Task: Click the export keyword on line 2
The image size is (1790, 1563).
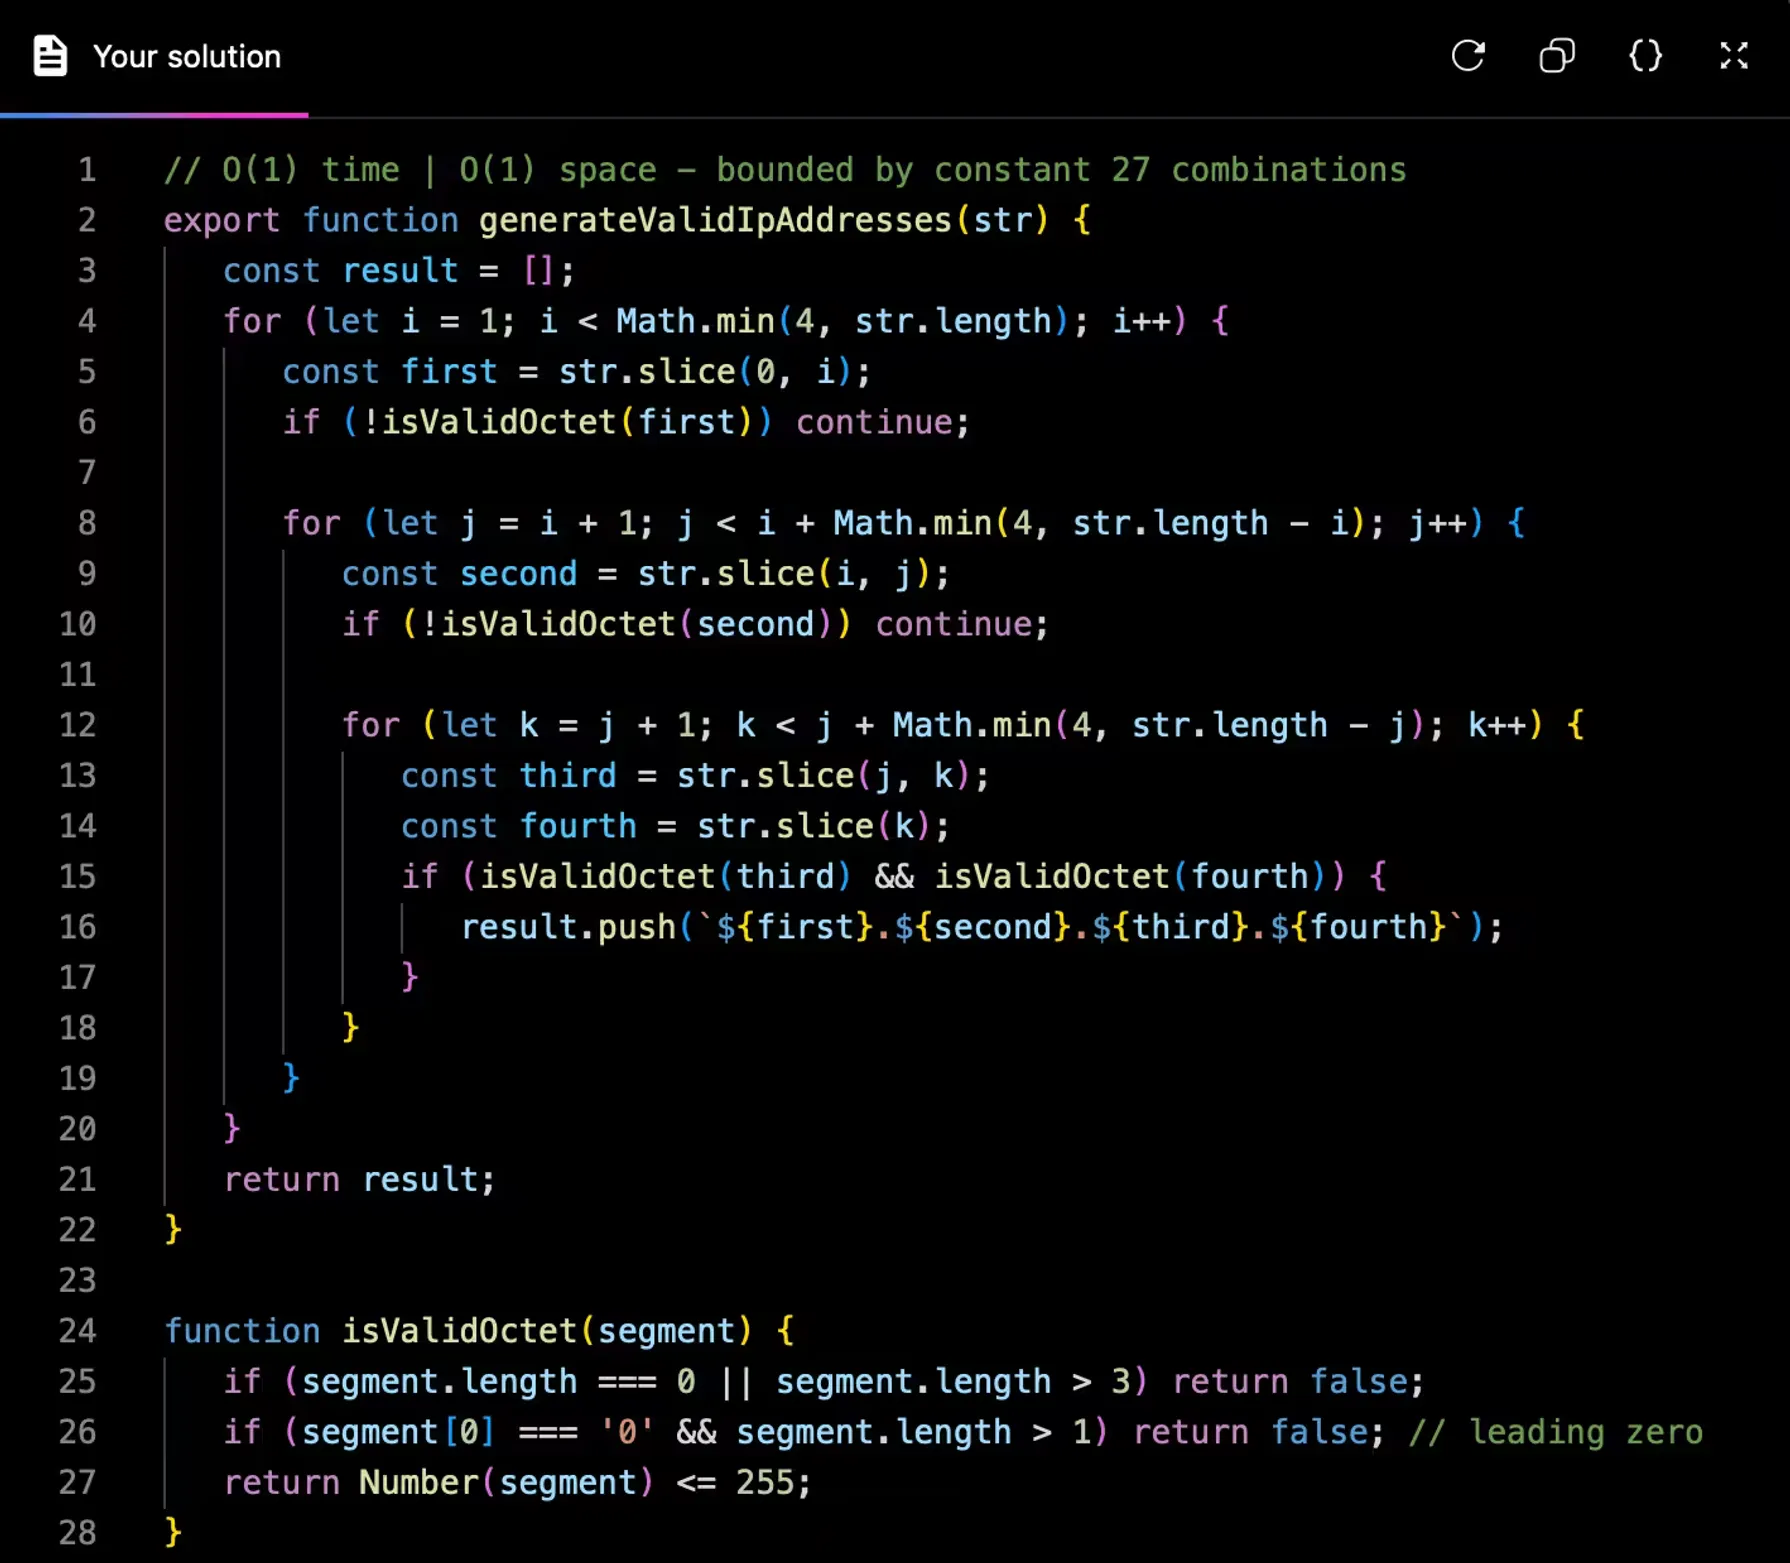Action: click(221, 220)
